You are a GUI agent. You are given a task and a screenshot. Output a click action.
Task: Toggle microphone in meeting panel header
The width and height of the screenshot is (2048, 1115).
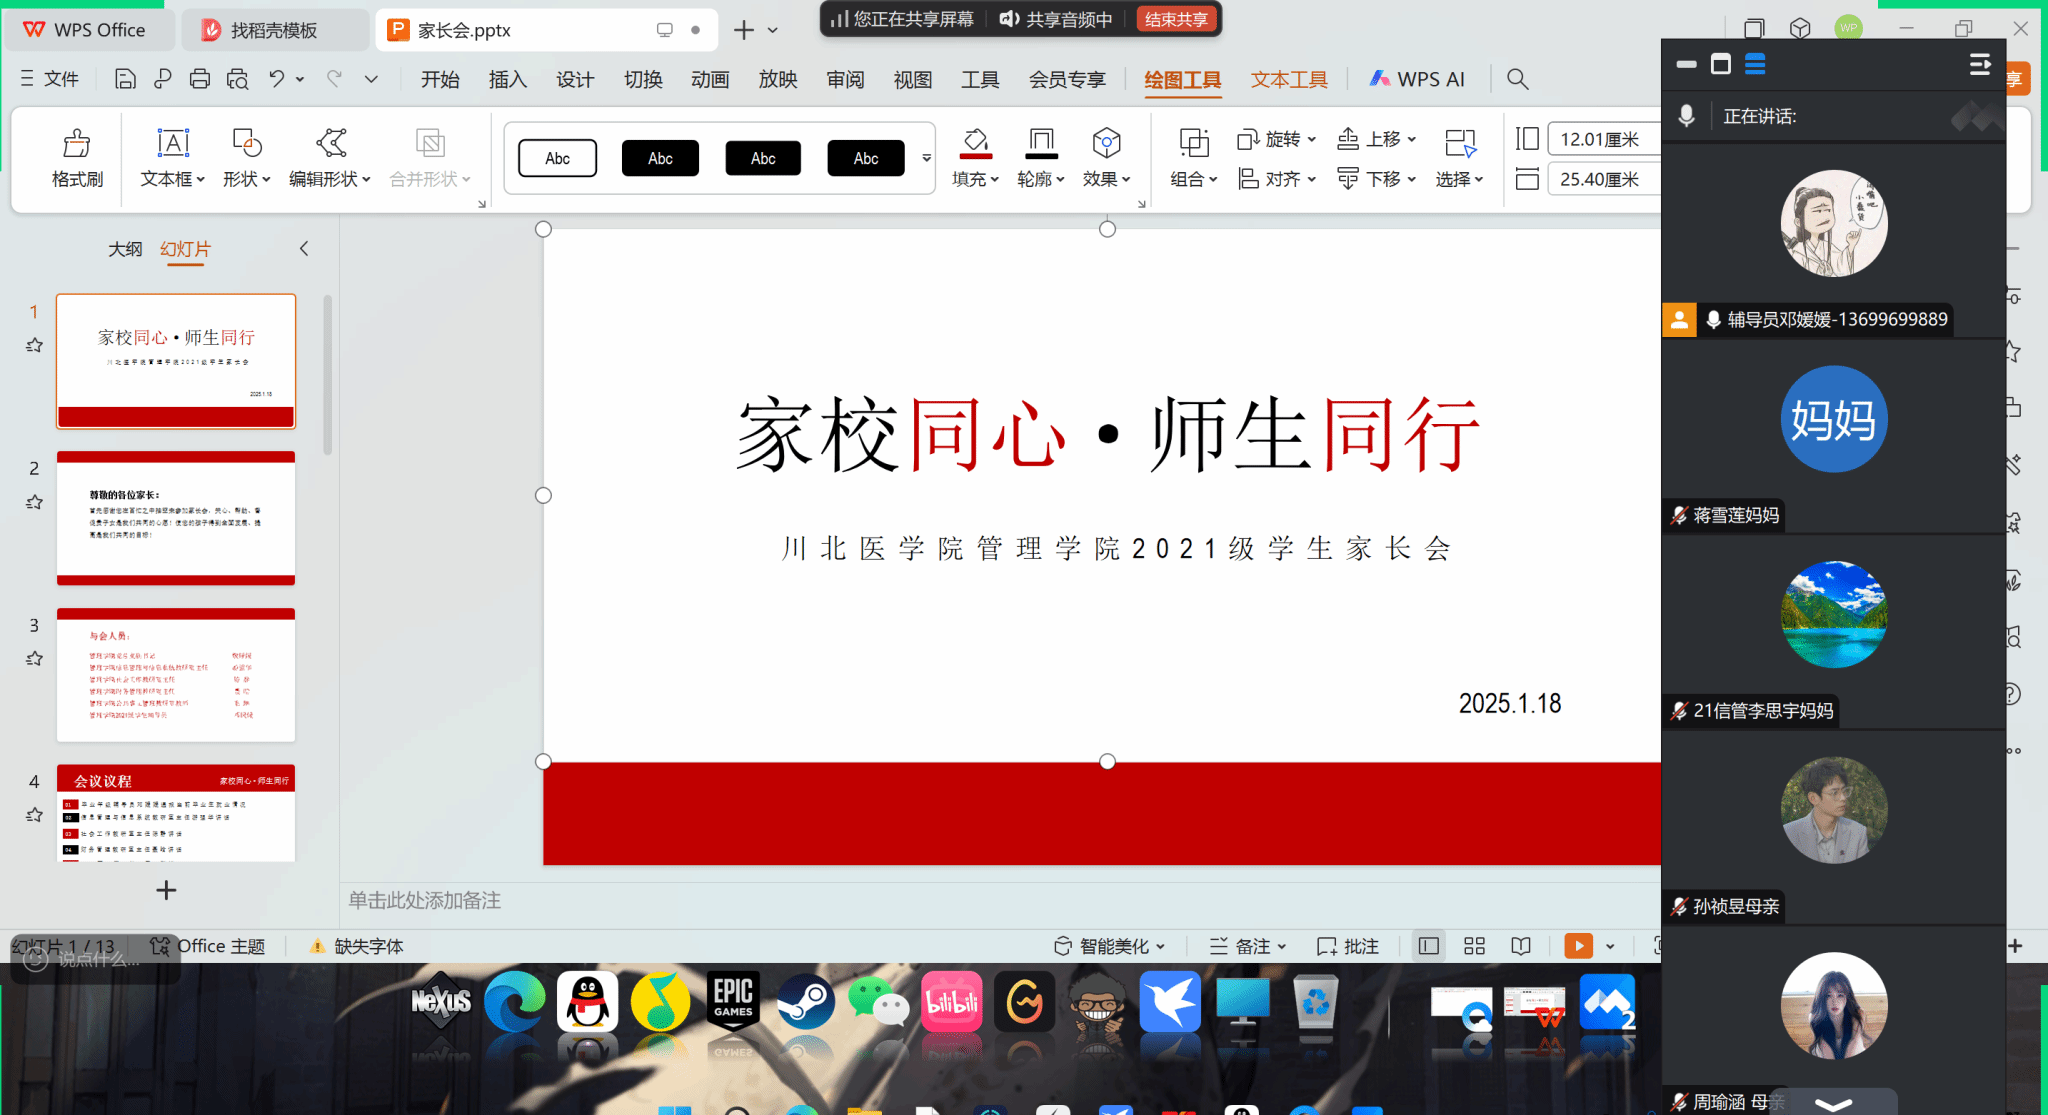(x=1687, y=116)
